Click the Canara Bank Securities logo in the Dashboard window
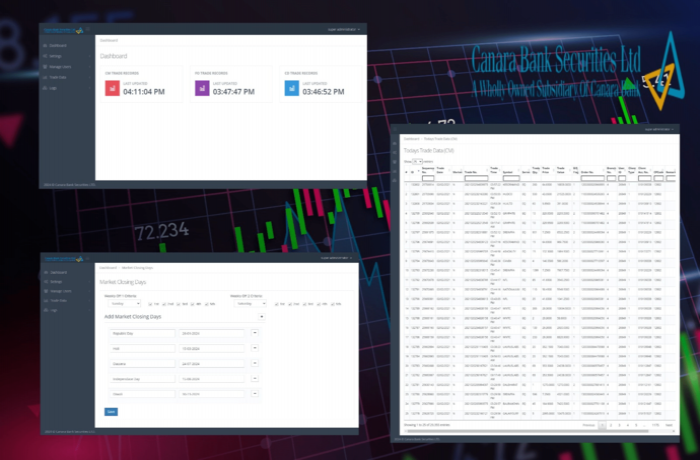Image resolution: width=700 pixels, height=460 pixels. tap(63, 30)
